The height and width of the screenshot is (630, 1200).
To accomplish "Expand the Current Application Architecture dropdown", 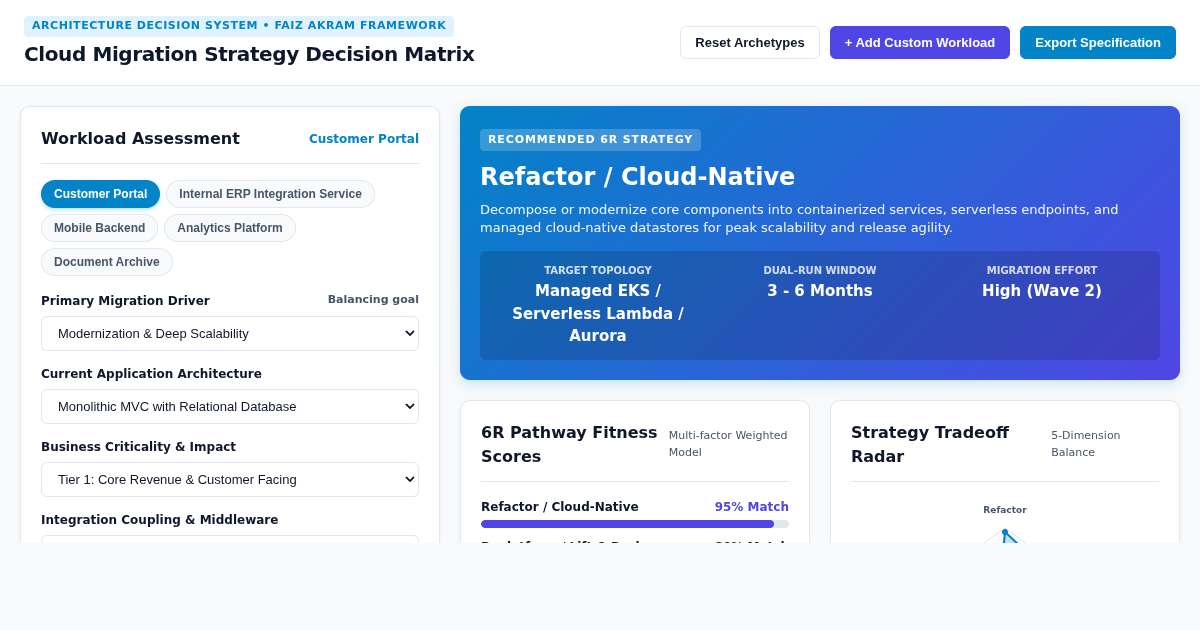I will [230, 406].
